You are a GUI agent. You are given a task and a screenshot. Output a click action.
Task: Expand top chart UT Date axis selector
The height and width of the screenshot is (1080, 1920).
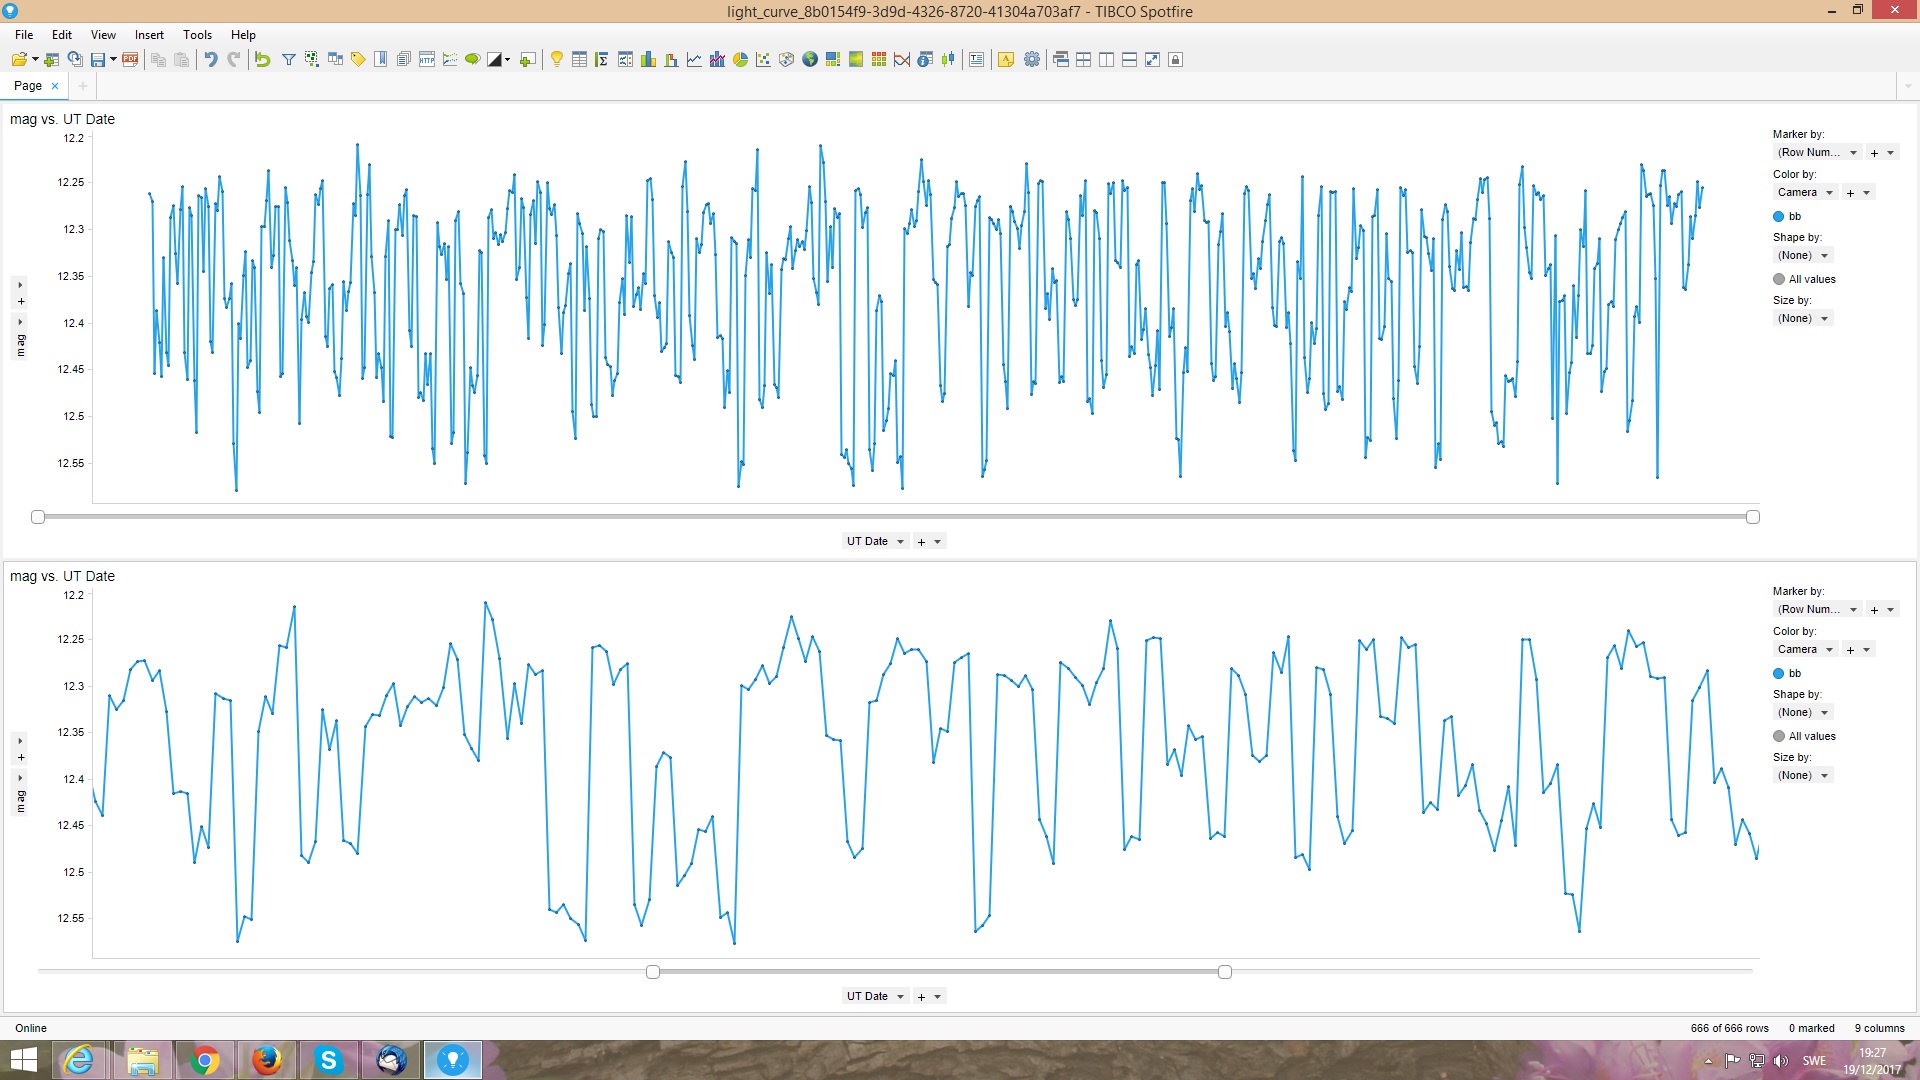900,542
